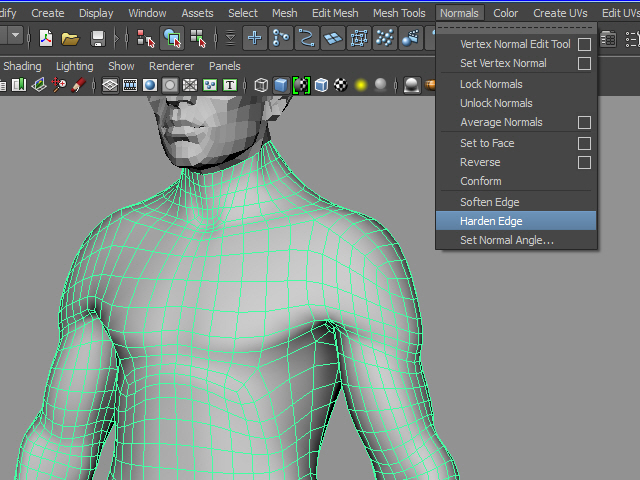Toggle the gate mask icon
Screen dimensions: 640x480
170,85
